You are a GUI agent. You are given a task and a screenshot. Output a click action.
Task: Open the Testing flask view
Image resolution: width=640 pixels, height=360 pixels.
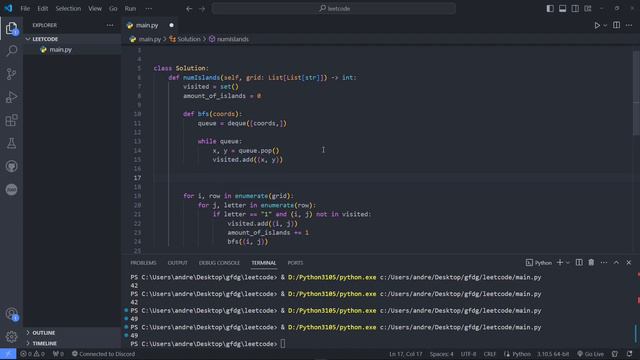[11, 143]
